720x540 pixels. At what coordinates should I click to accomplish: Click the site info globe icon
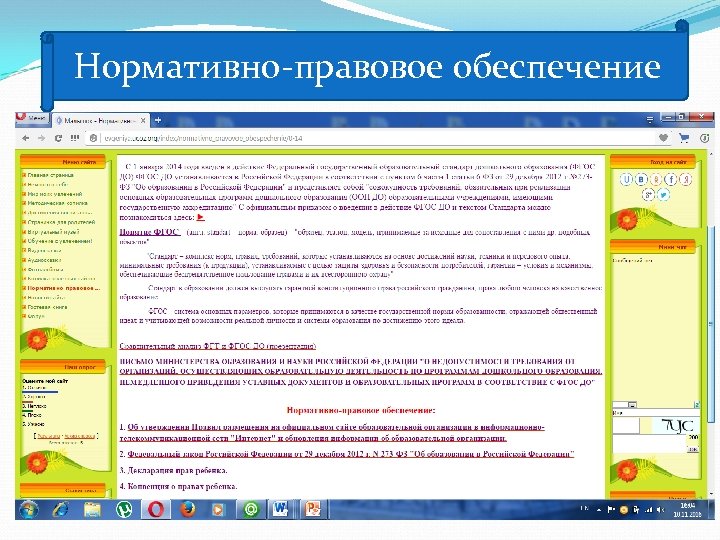pos(93,138)
